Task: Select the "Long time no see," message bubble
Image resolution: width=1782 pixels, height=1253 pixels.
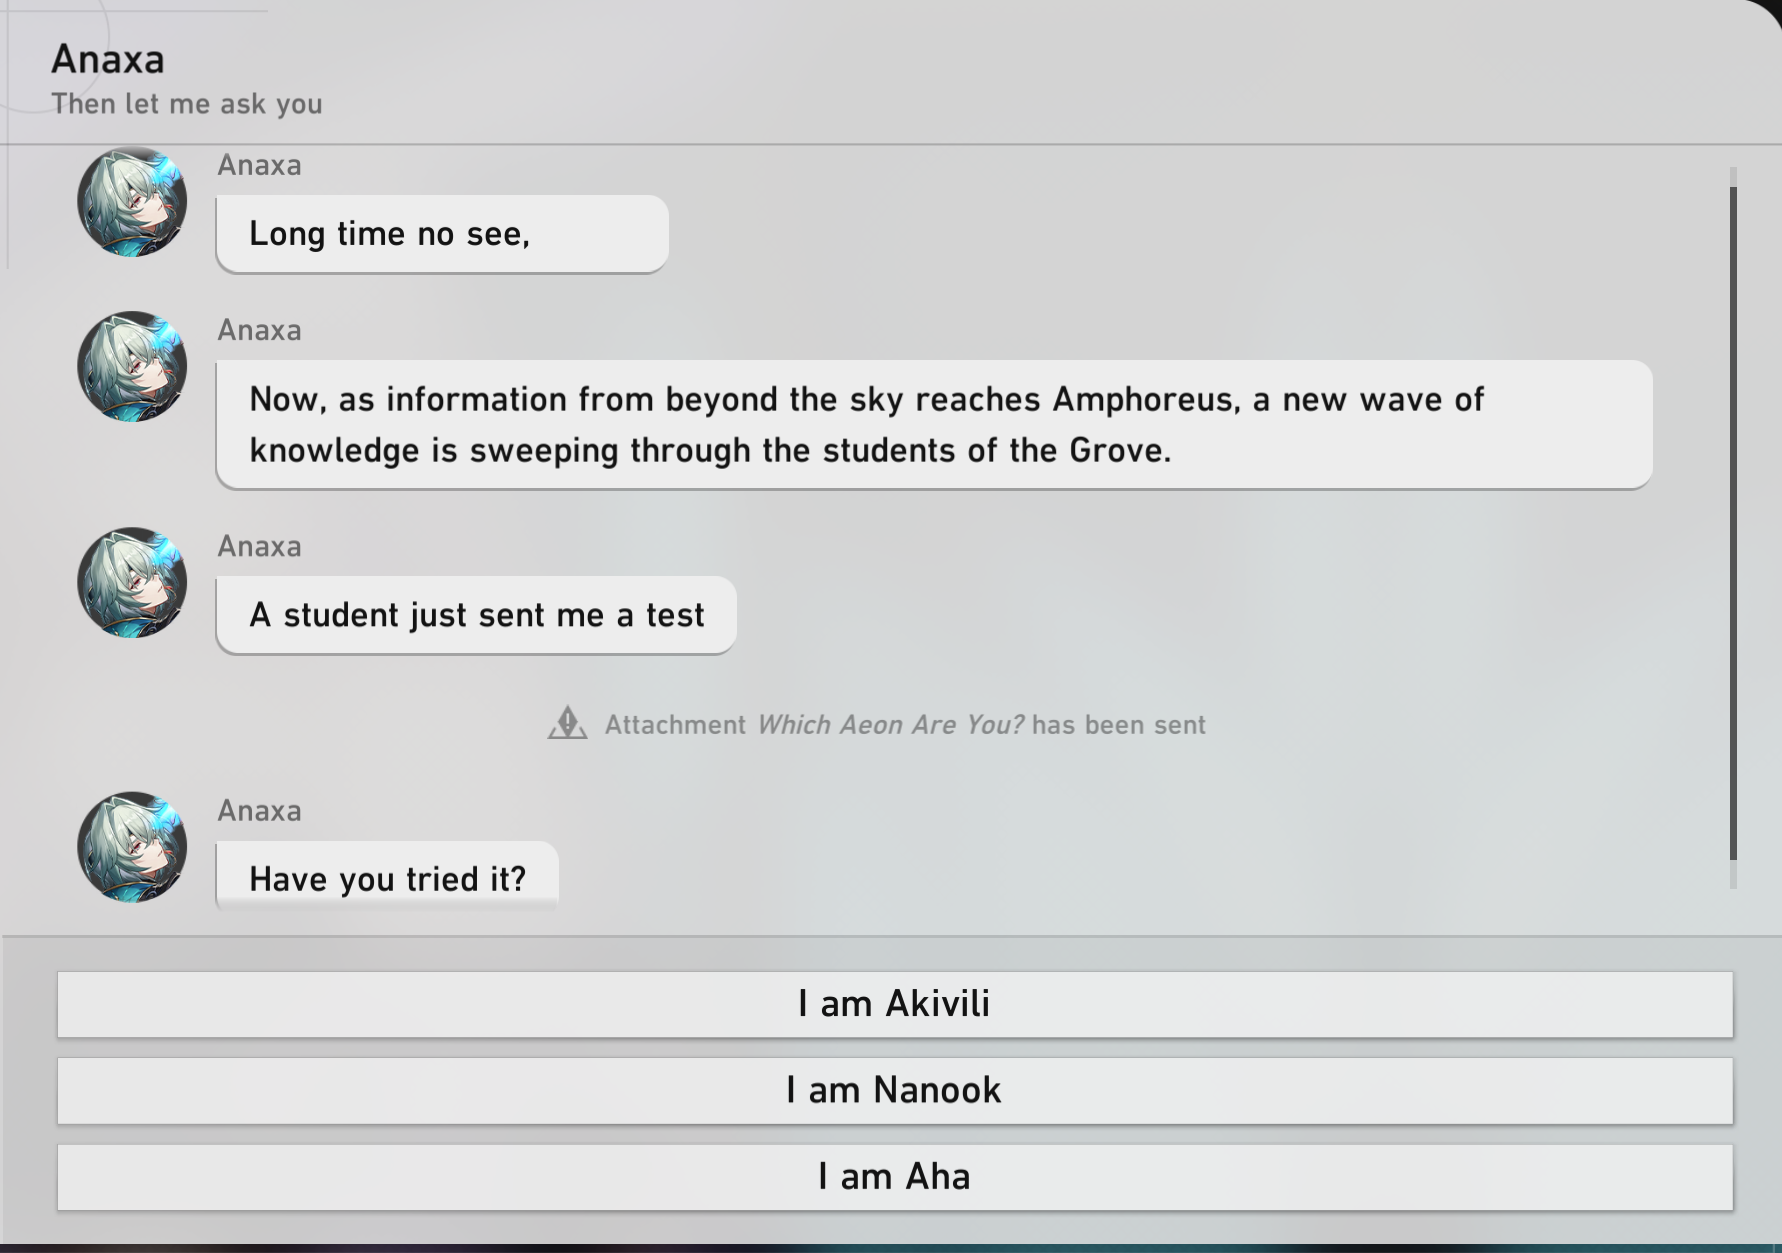Action: point(442,234)
